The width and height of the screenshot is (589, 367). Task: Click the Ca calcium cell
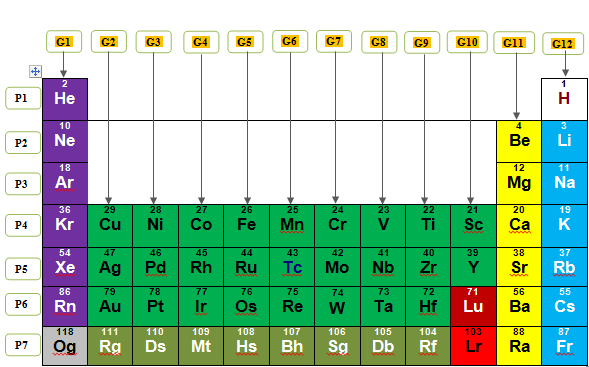pyautogui.click(x=519, y=226)
